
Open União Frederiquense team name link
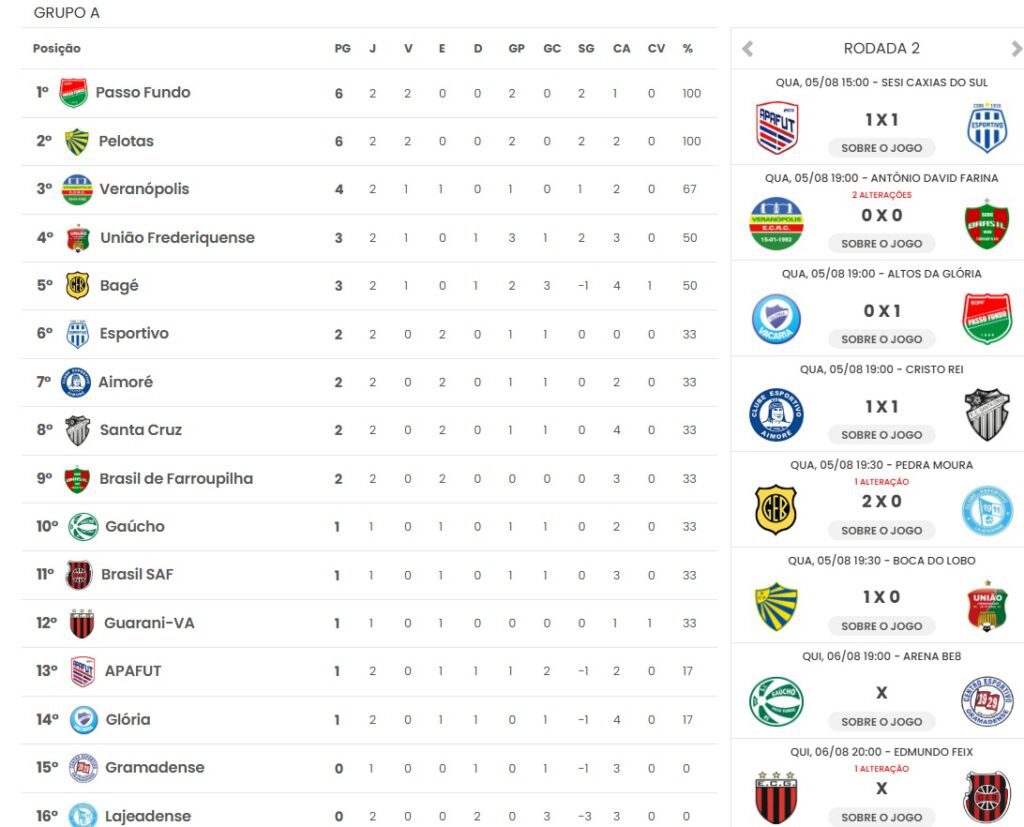[x=178, y=238]
